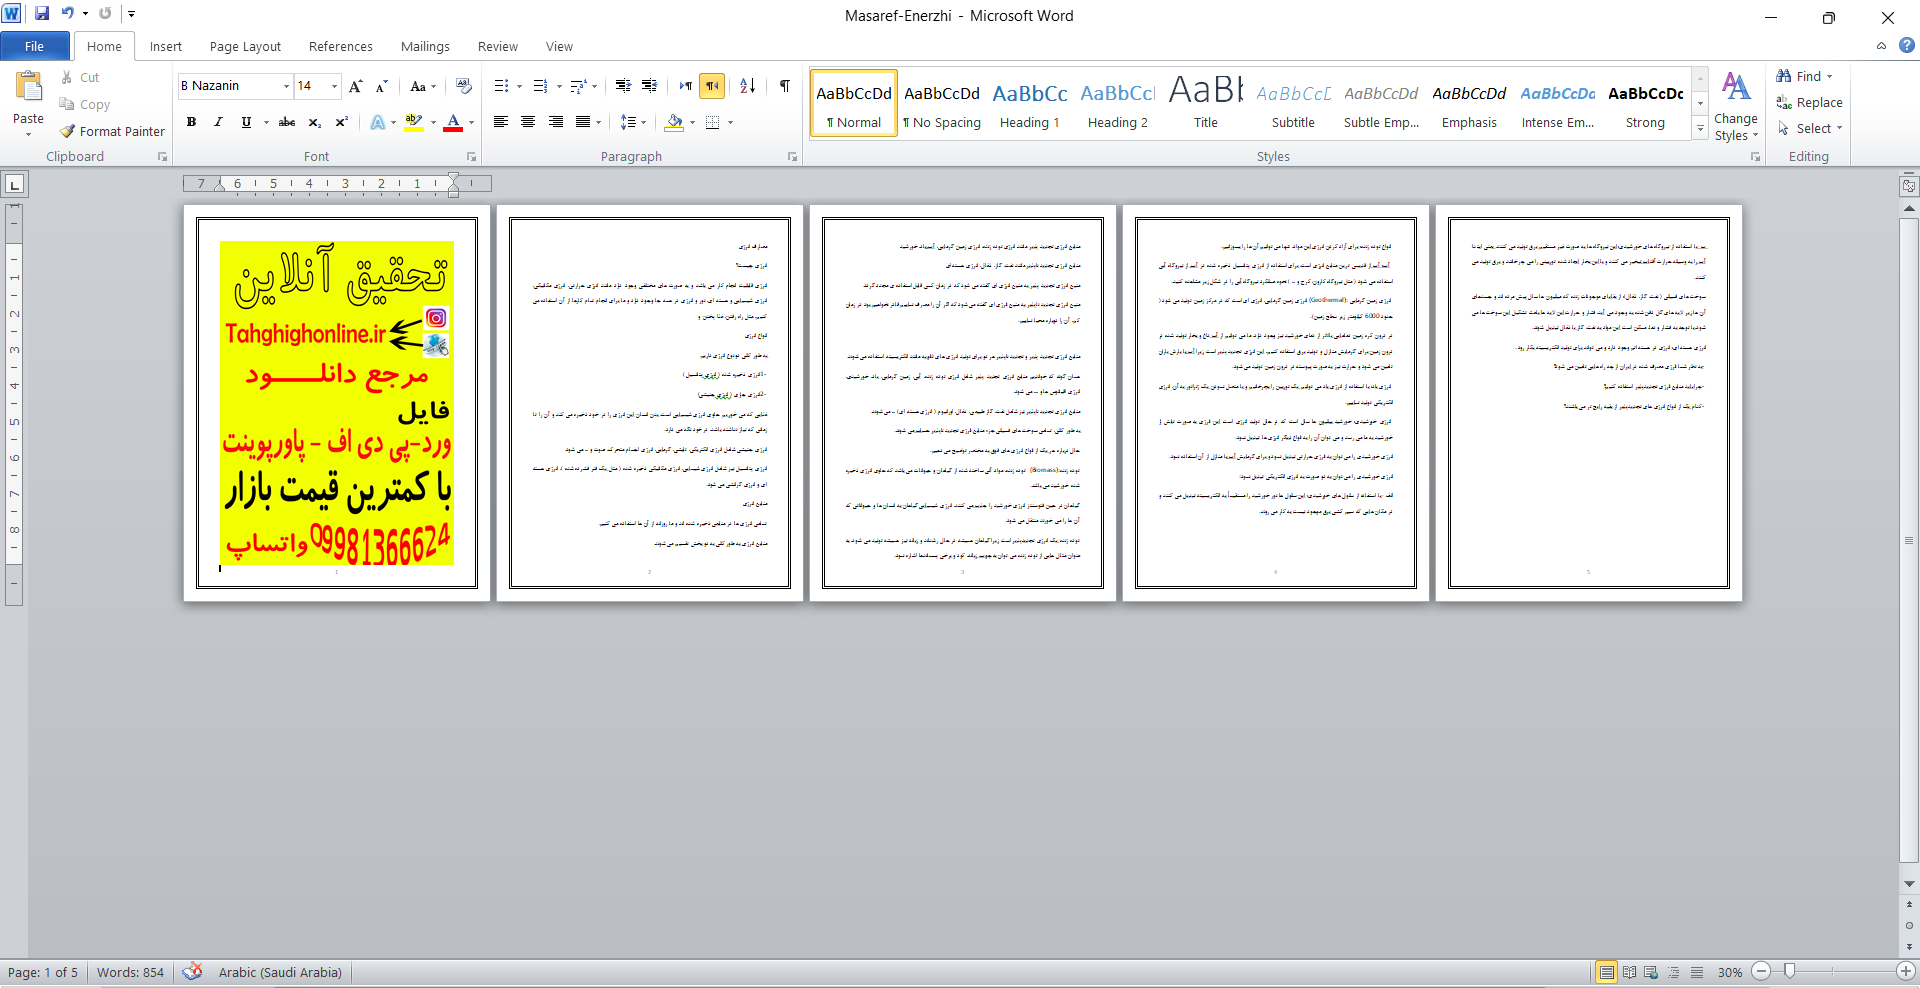The height and width of the screenshot is (988, 1920).
Task: Open the font size dropdown
Action: tap(334, 86)
